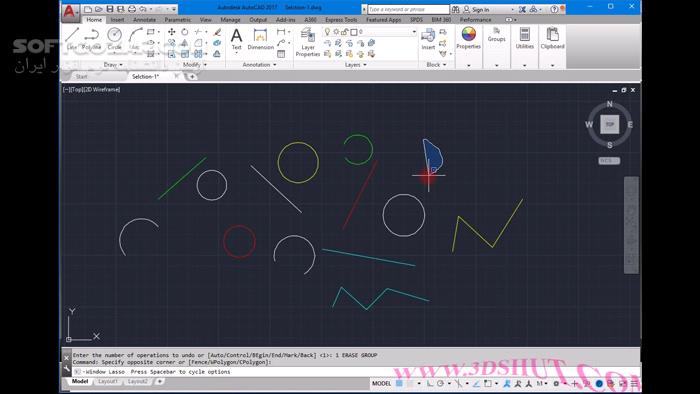Click the TOP face of the ViewCube
The image size is (700, 394).
click(x=609, y=124)
